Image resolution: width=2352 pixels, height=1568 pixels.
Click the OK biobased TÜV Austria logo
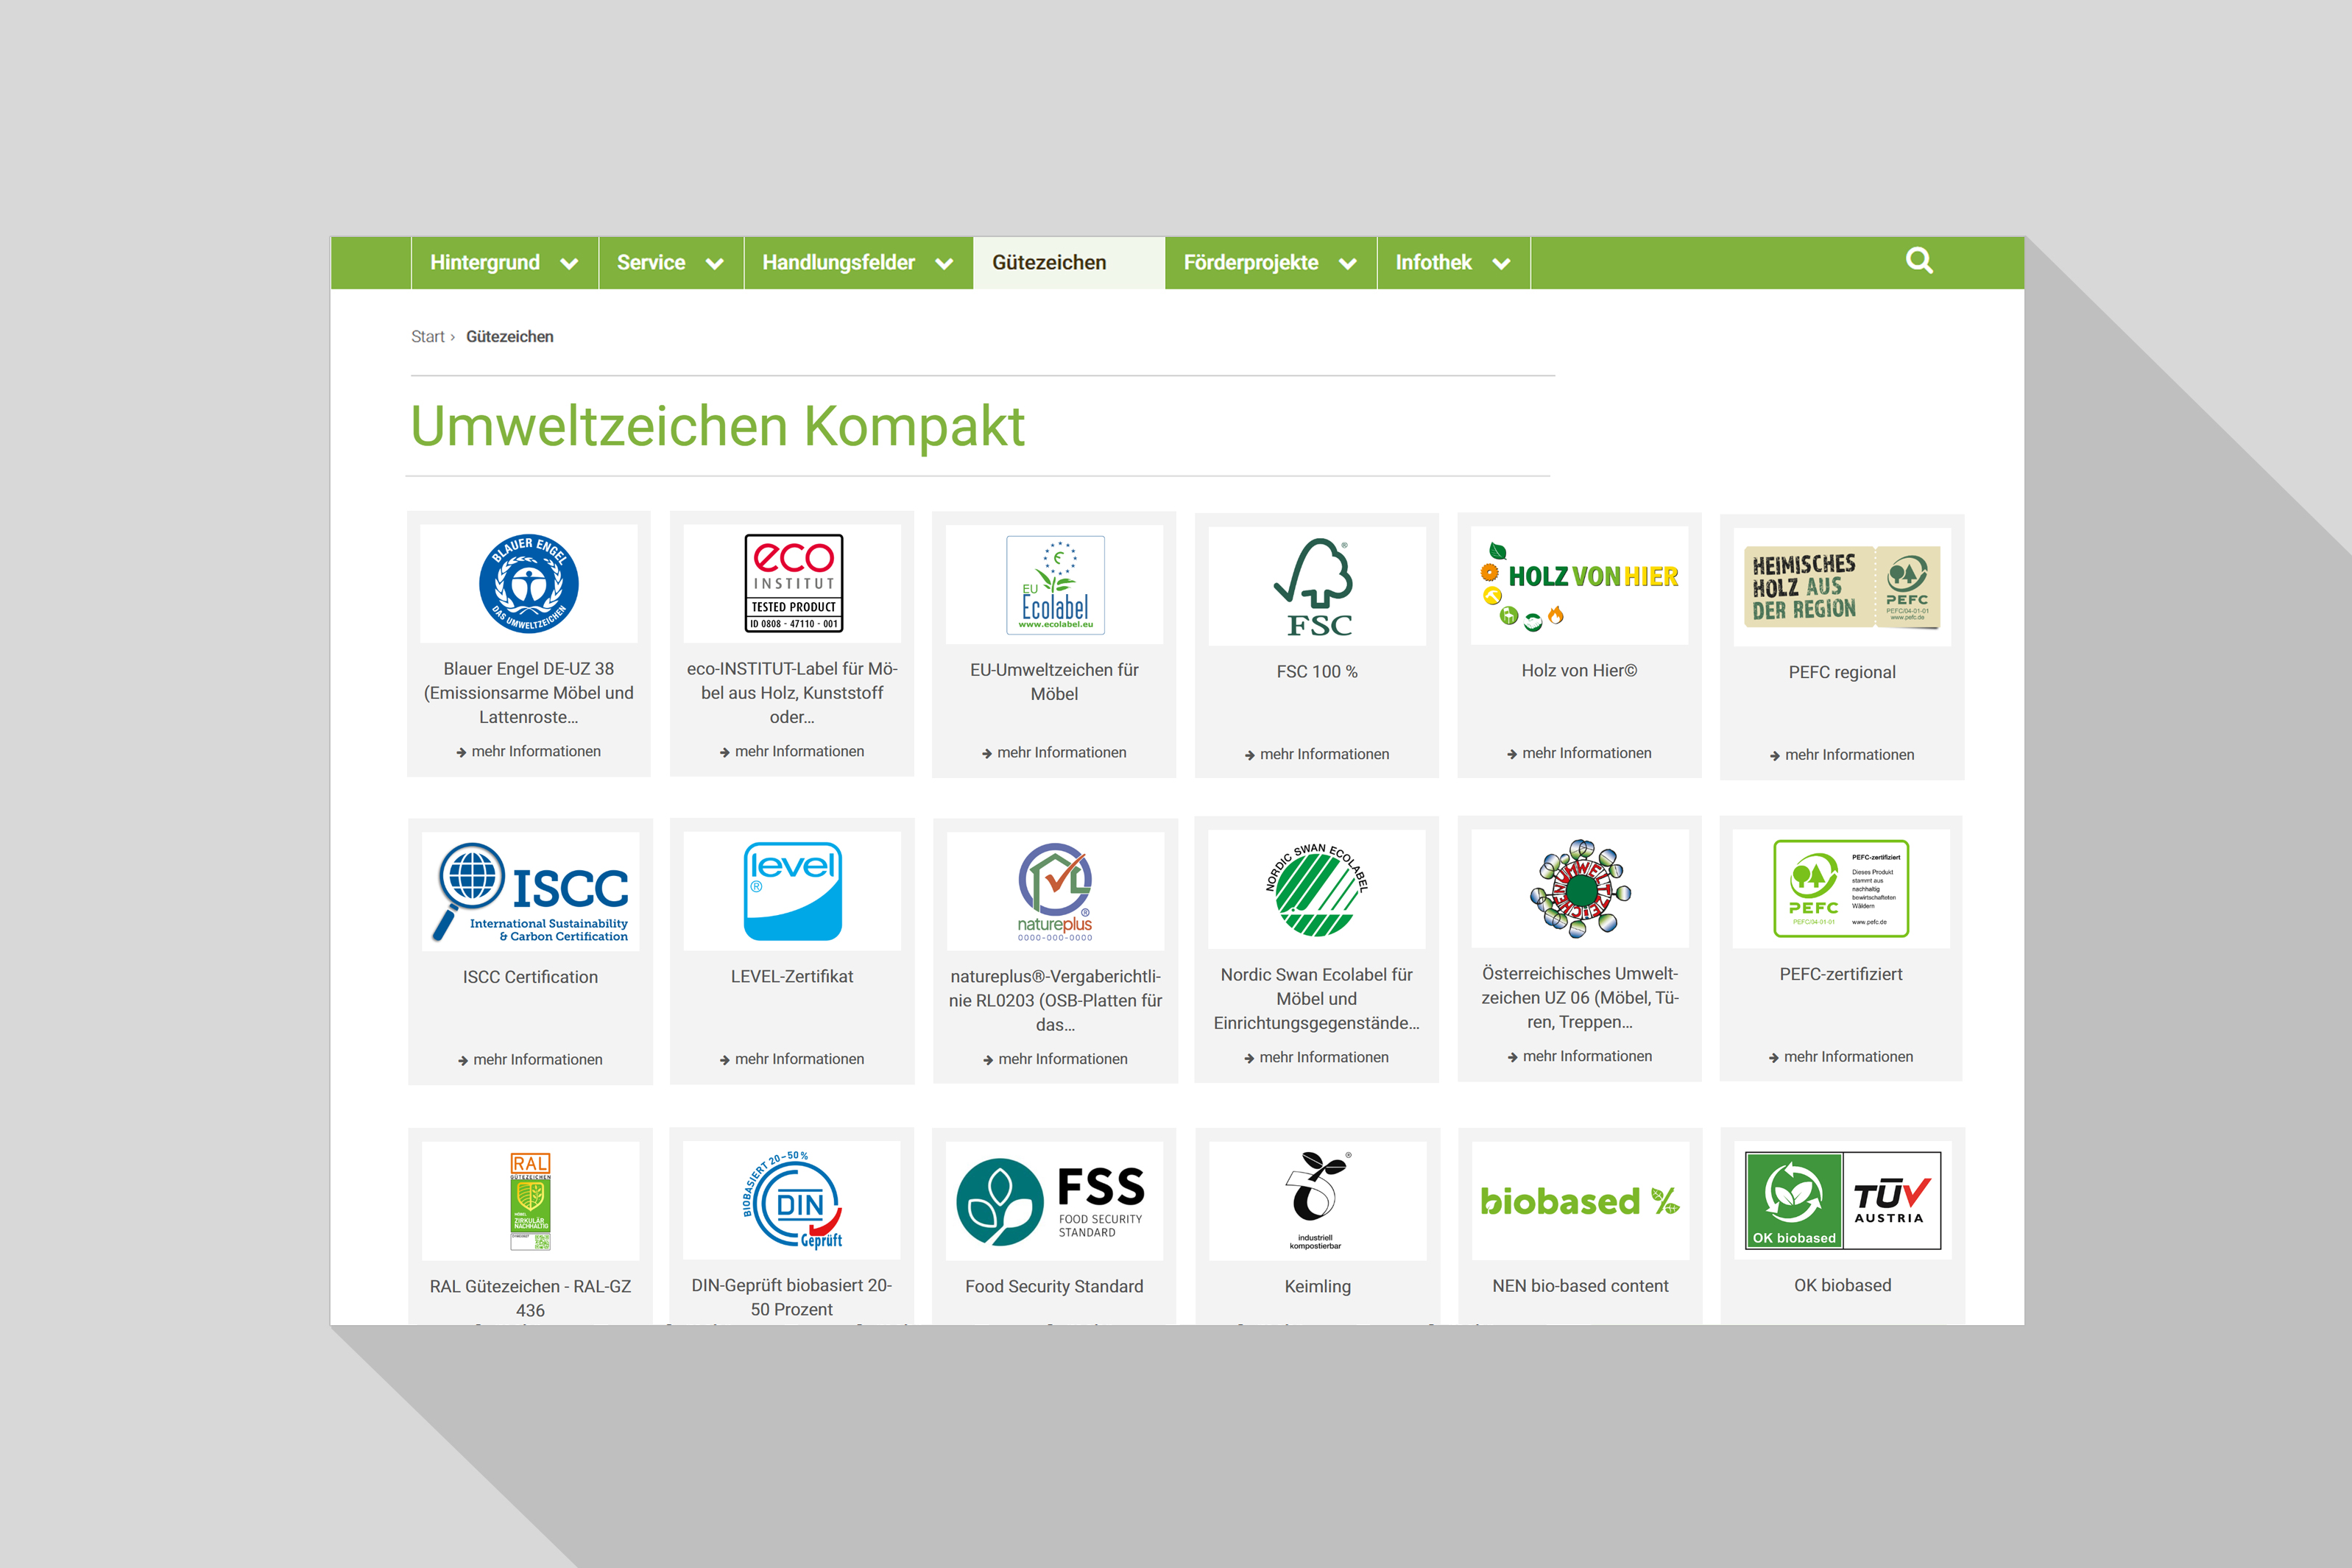point(1842,1200)
